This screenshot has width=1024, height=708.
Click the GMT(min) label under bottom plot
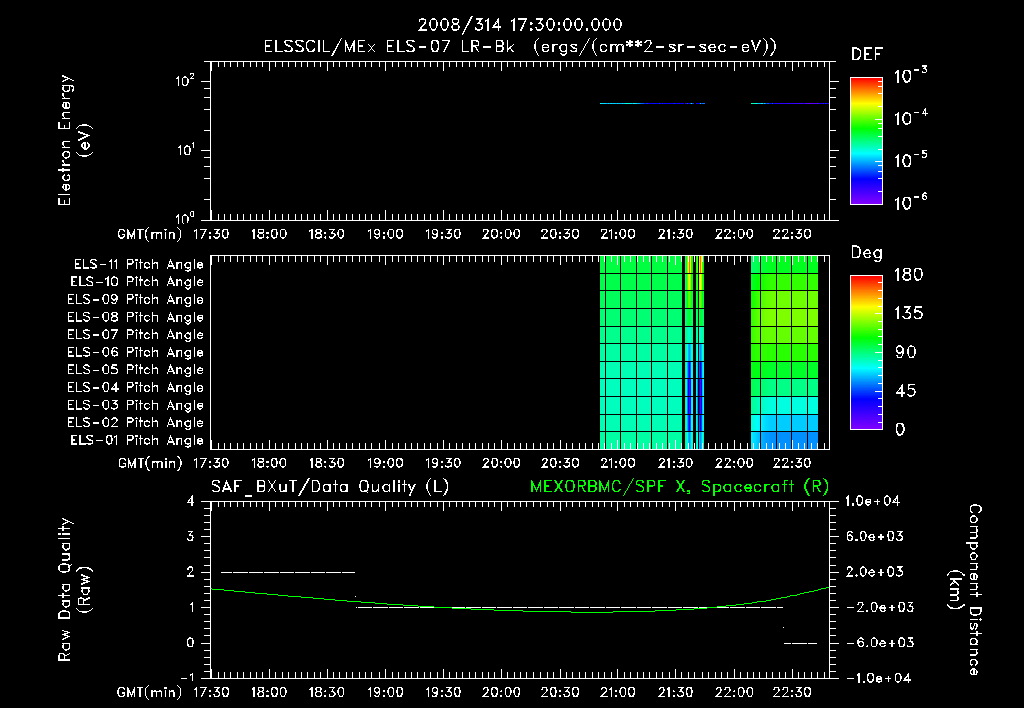[x=150, y=692]
